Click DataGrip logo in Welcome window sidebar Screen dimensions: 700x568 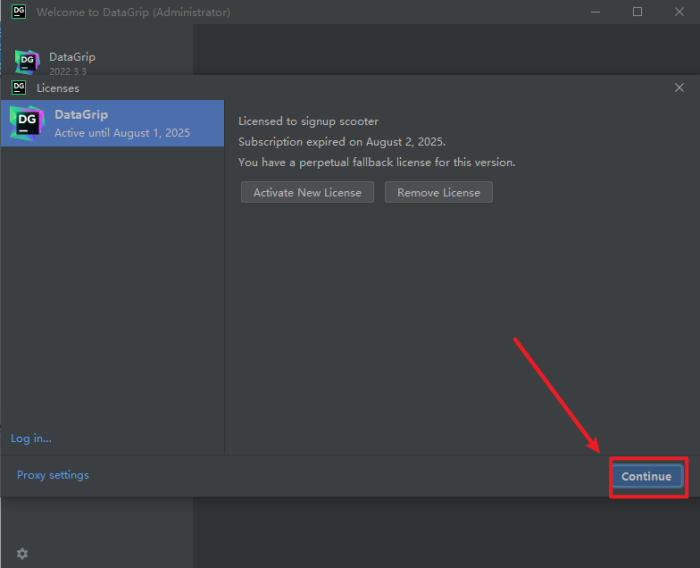coord(27,62)
